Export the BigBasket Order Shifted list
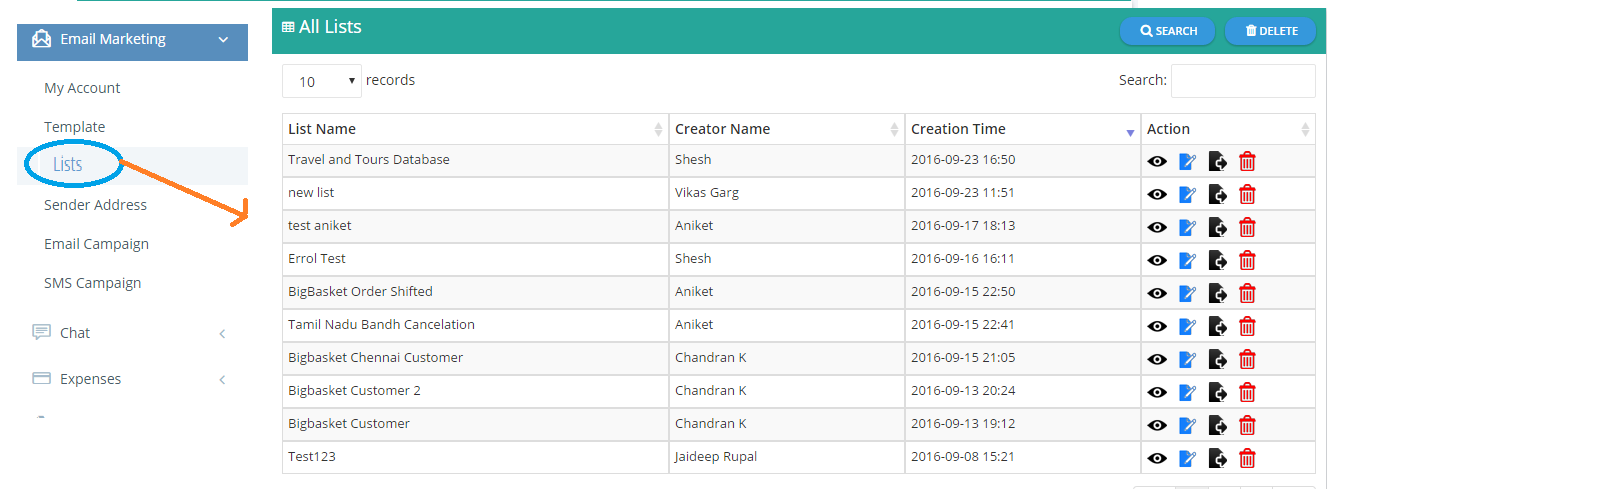Image resolution: width=1600 pixels, height=489 pixels. coord(1217,293)
